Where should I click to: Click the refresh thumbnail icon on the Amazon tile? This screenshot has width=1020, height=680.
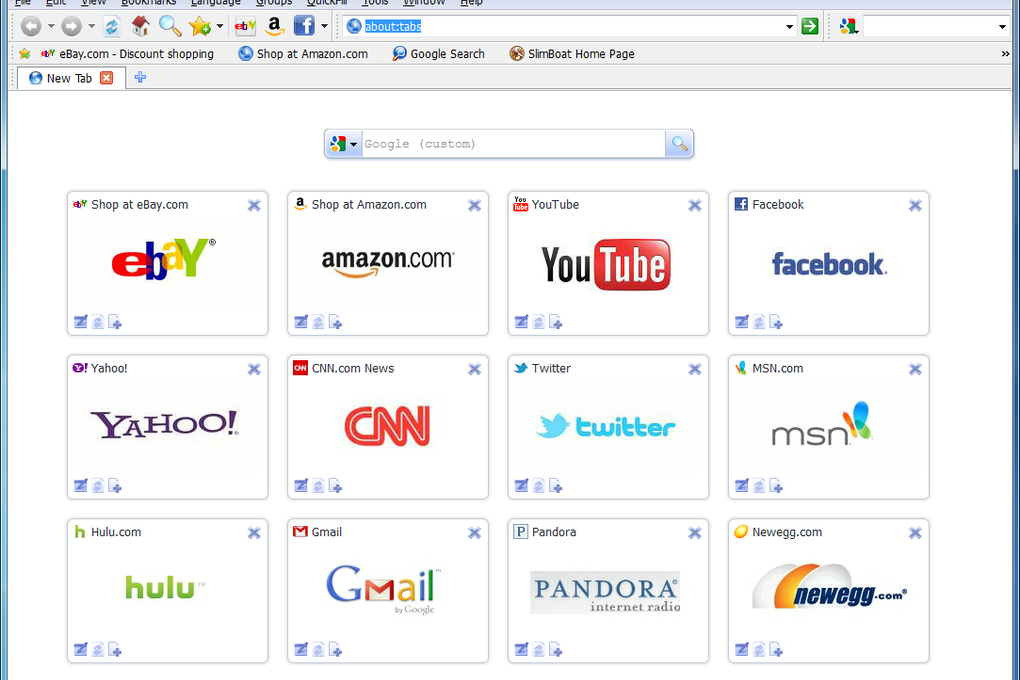pos(318,322)
